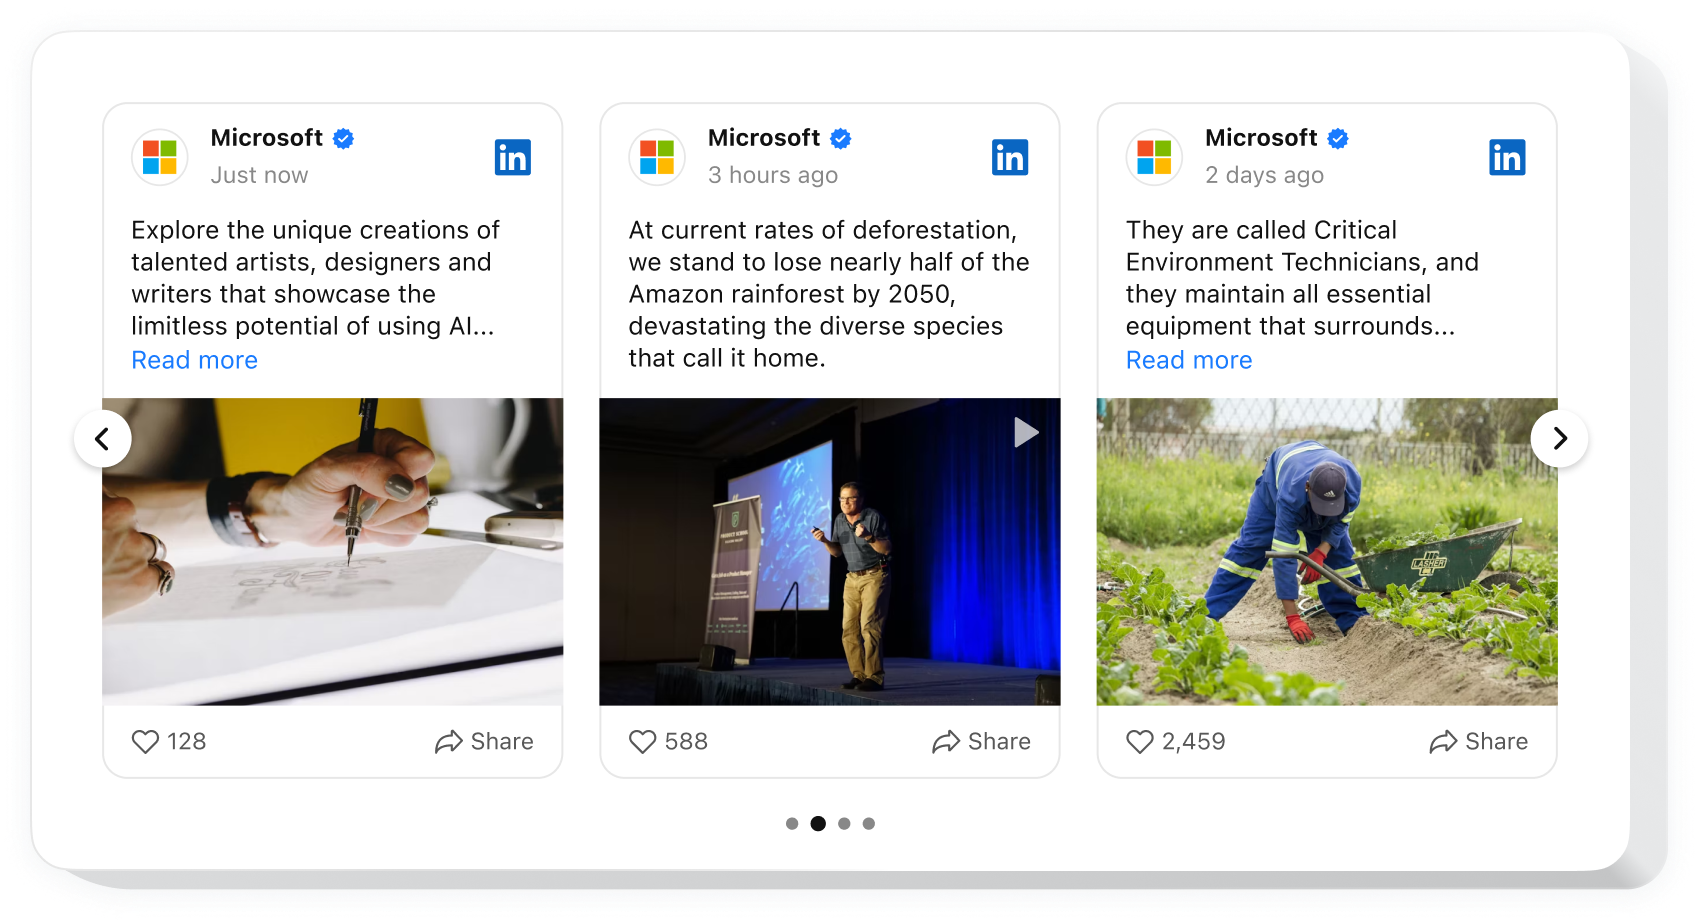1700x924 pixels.
Task: Select the first carousel pagination dot
Action: click(x=792, y=823)
